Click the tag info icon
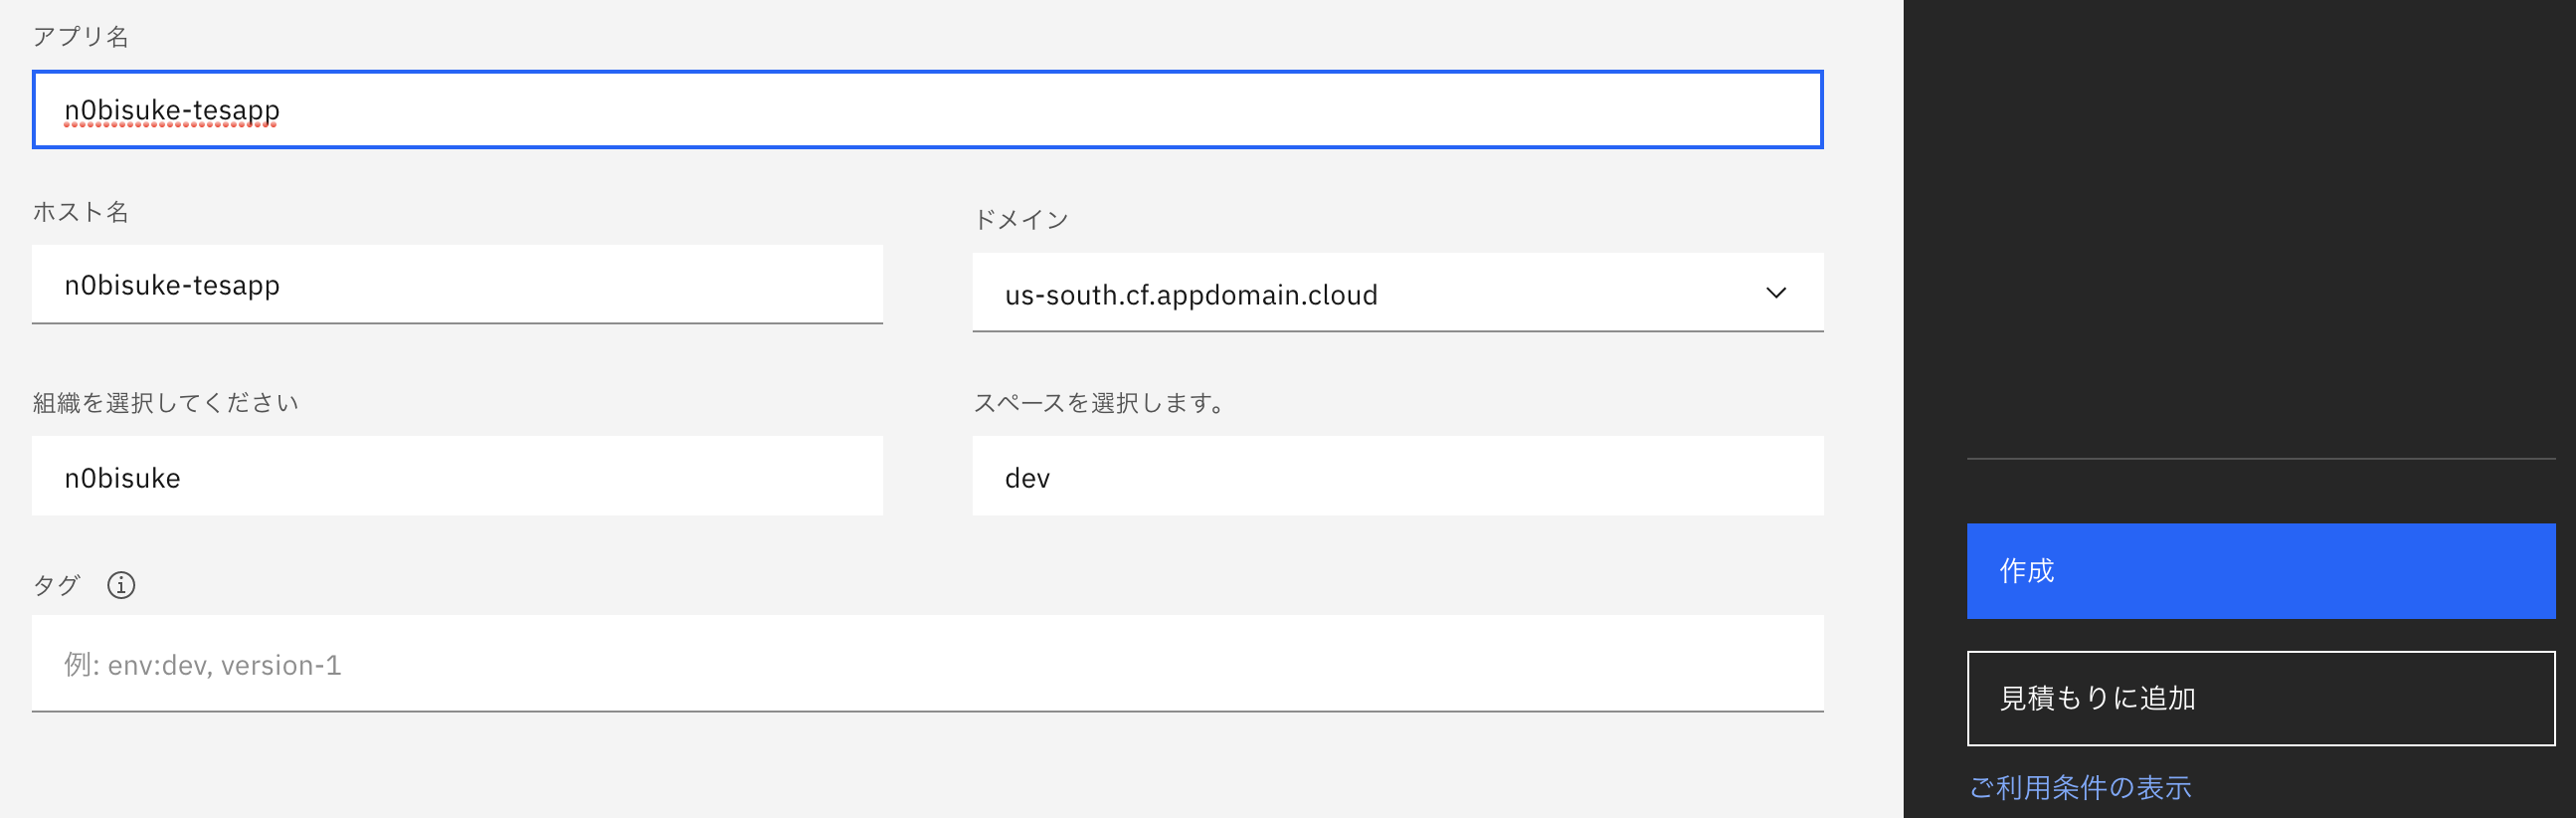2576x818 pixels. tap(121, 585)
